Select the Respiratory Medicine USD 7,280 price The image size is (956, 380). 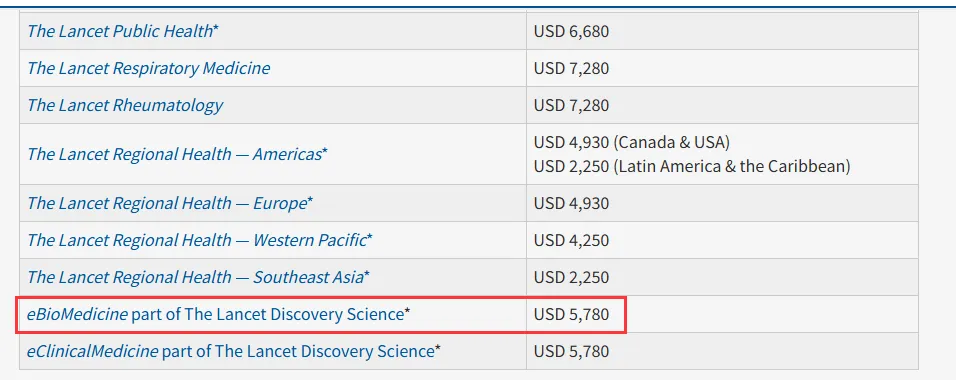click(x=571, y=68)
